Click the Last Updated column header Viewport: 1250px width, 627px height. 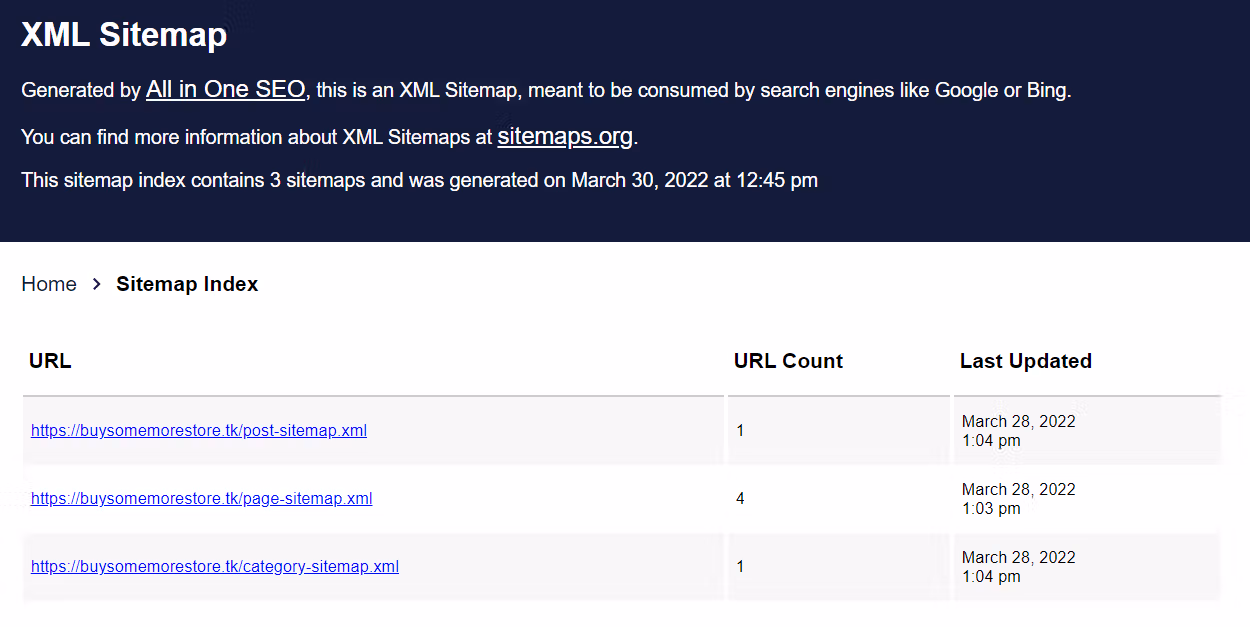tap(1026, 360)
